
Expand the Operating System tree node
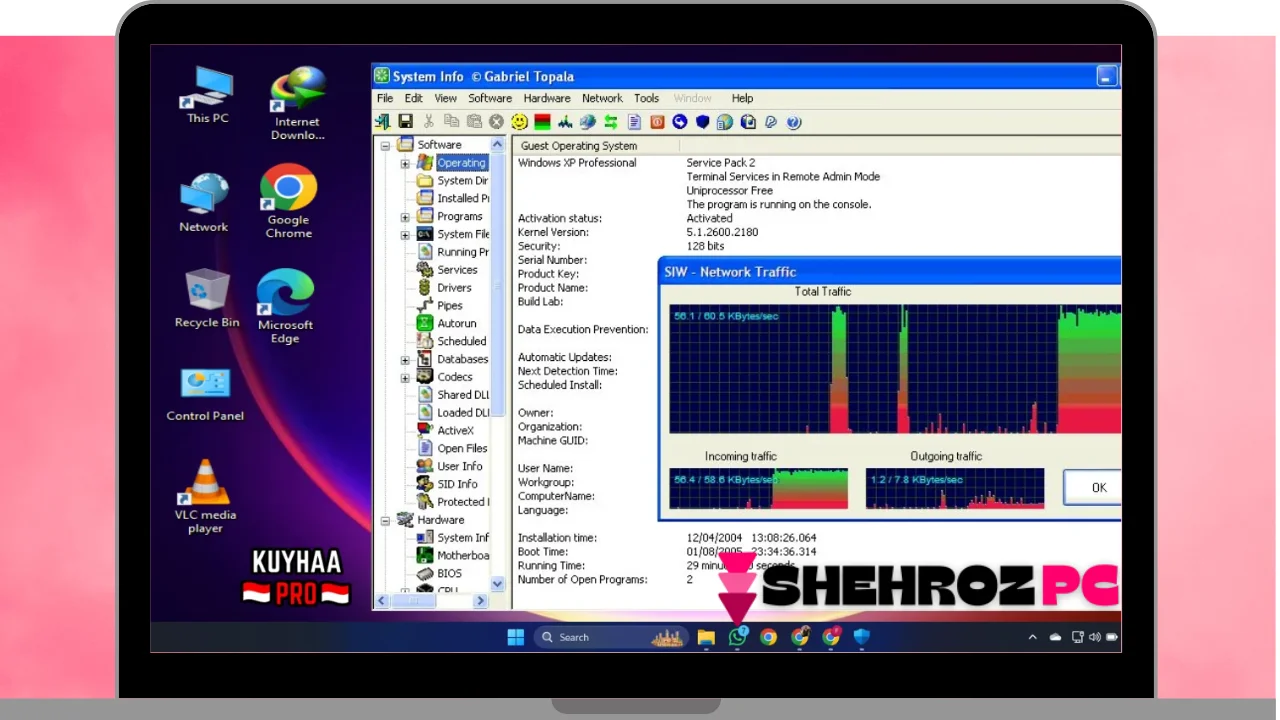[405, 163]
